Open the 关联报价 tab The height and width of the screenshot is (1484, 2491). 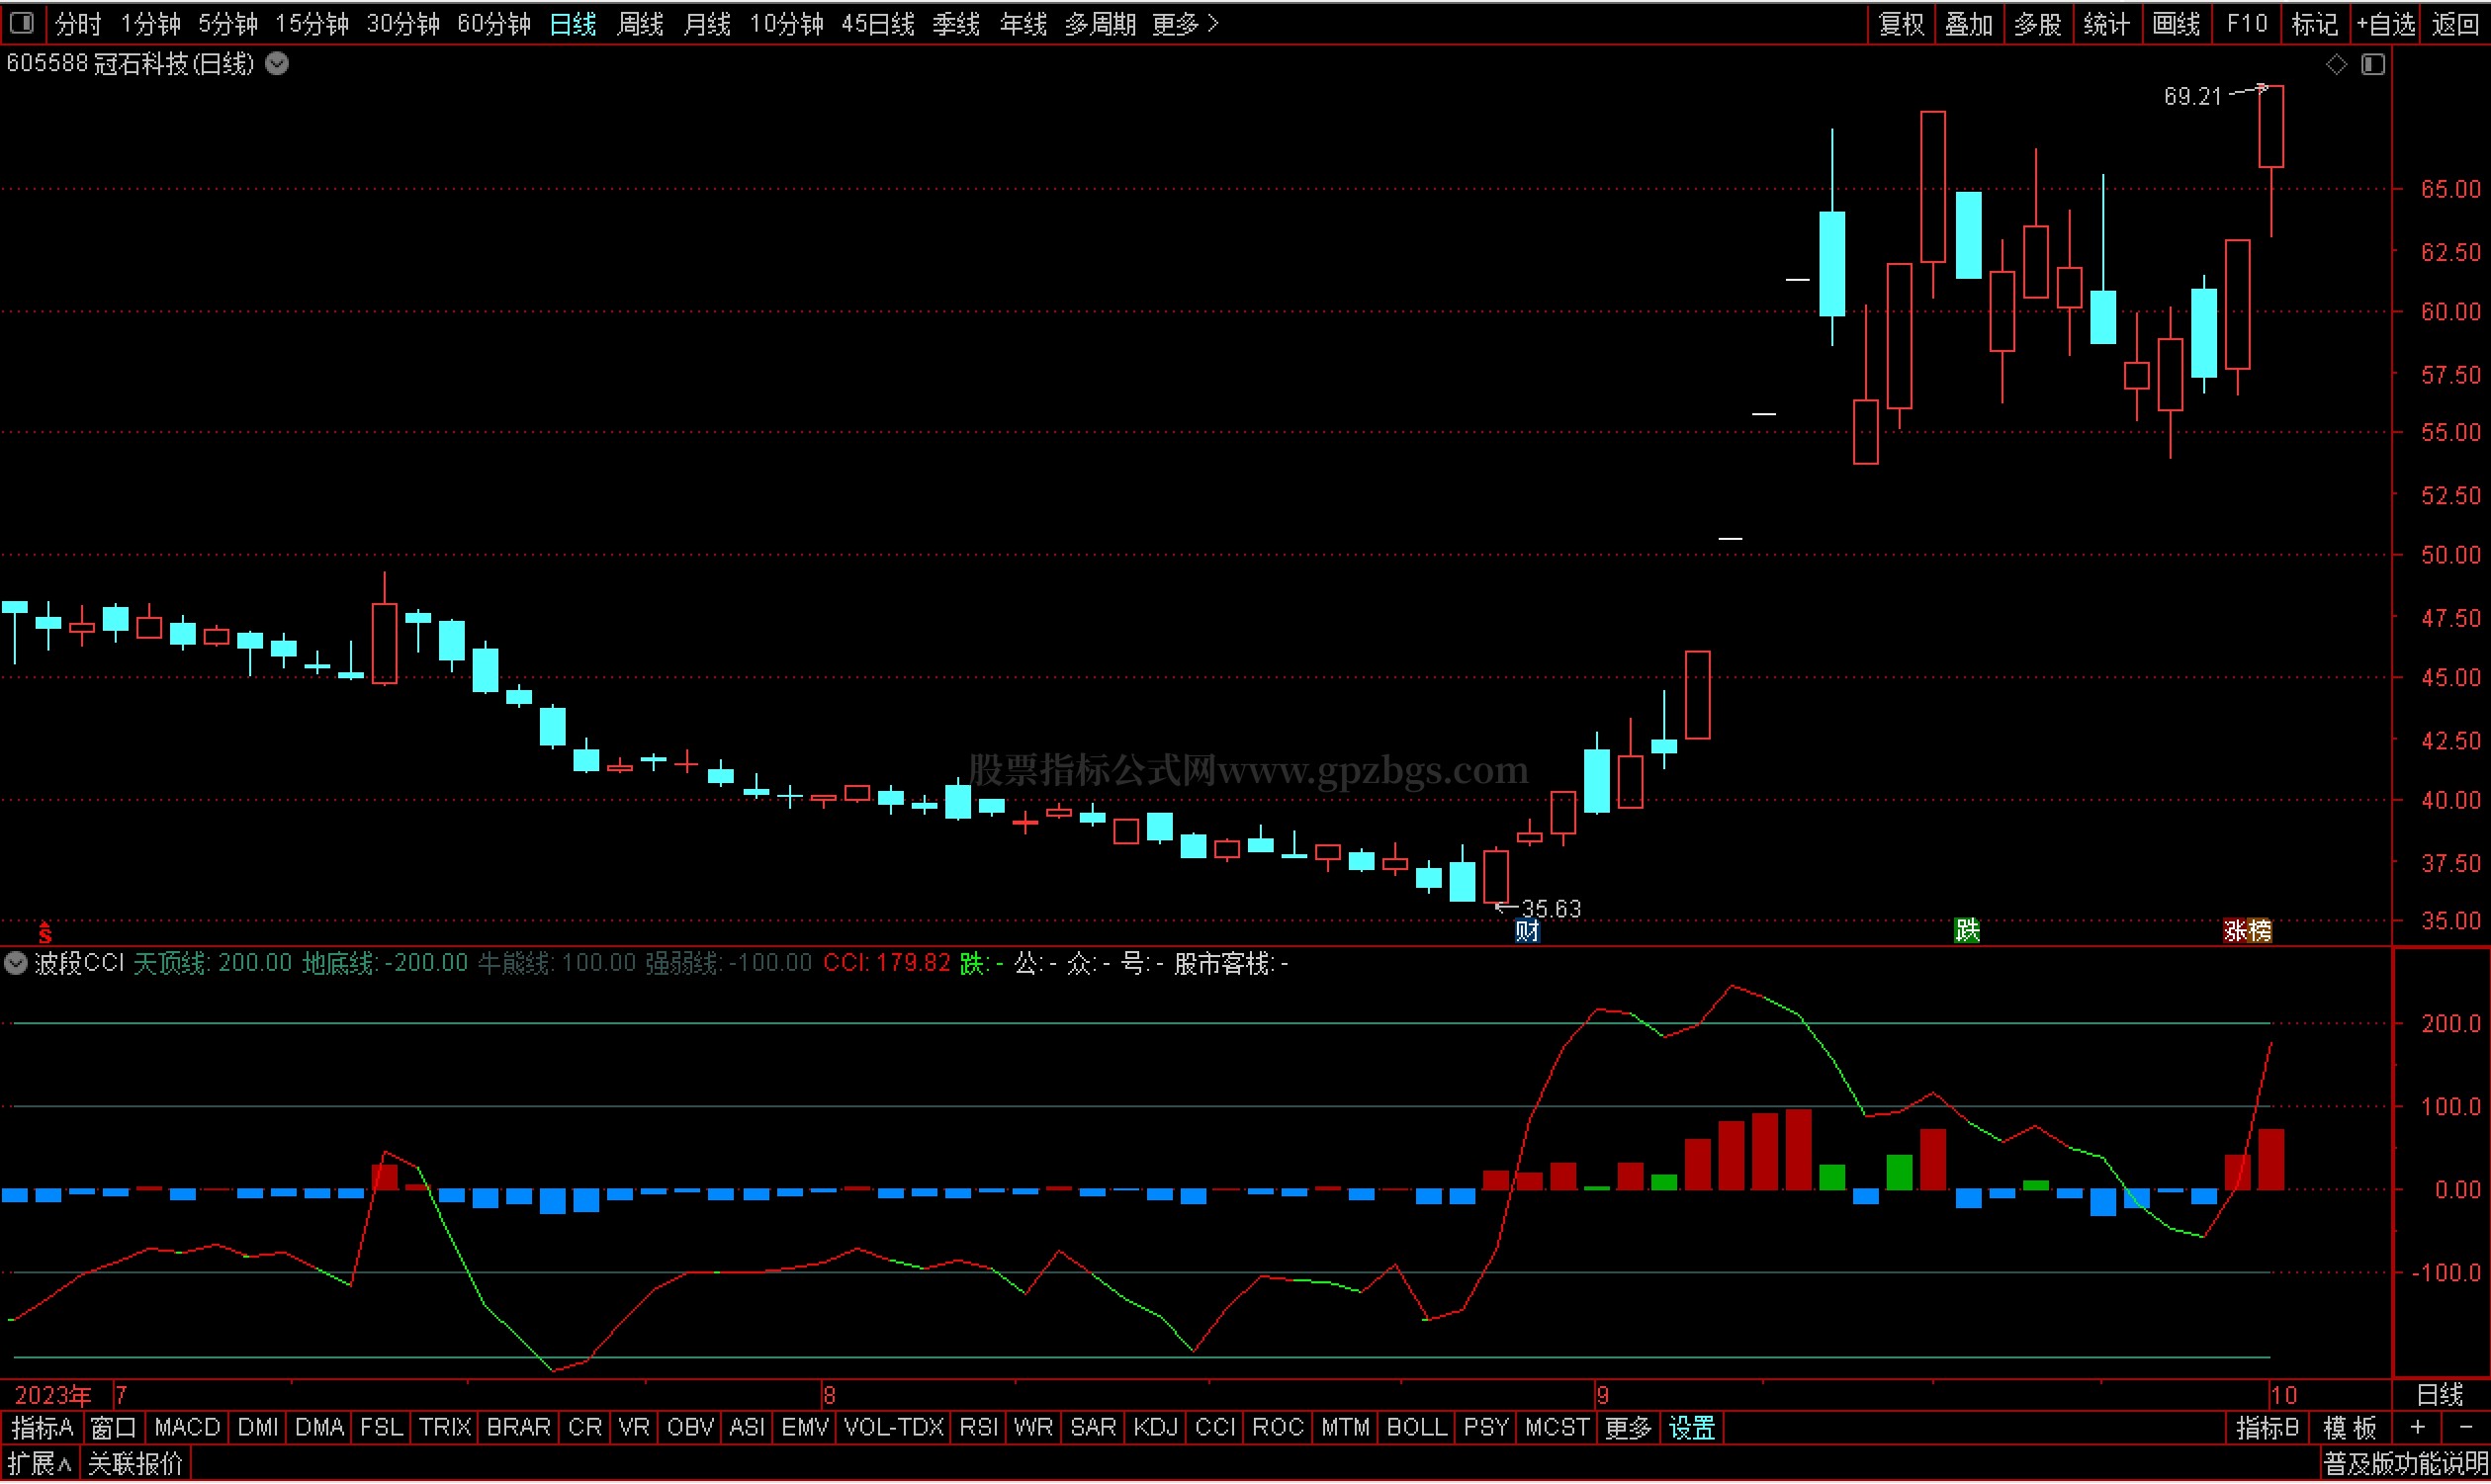point(136,1466)
